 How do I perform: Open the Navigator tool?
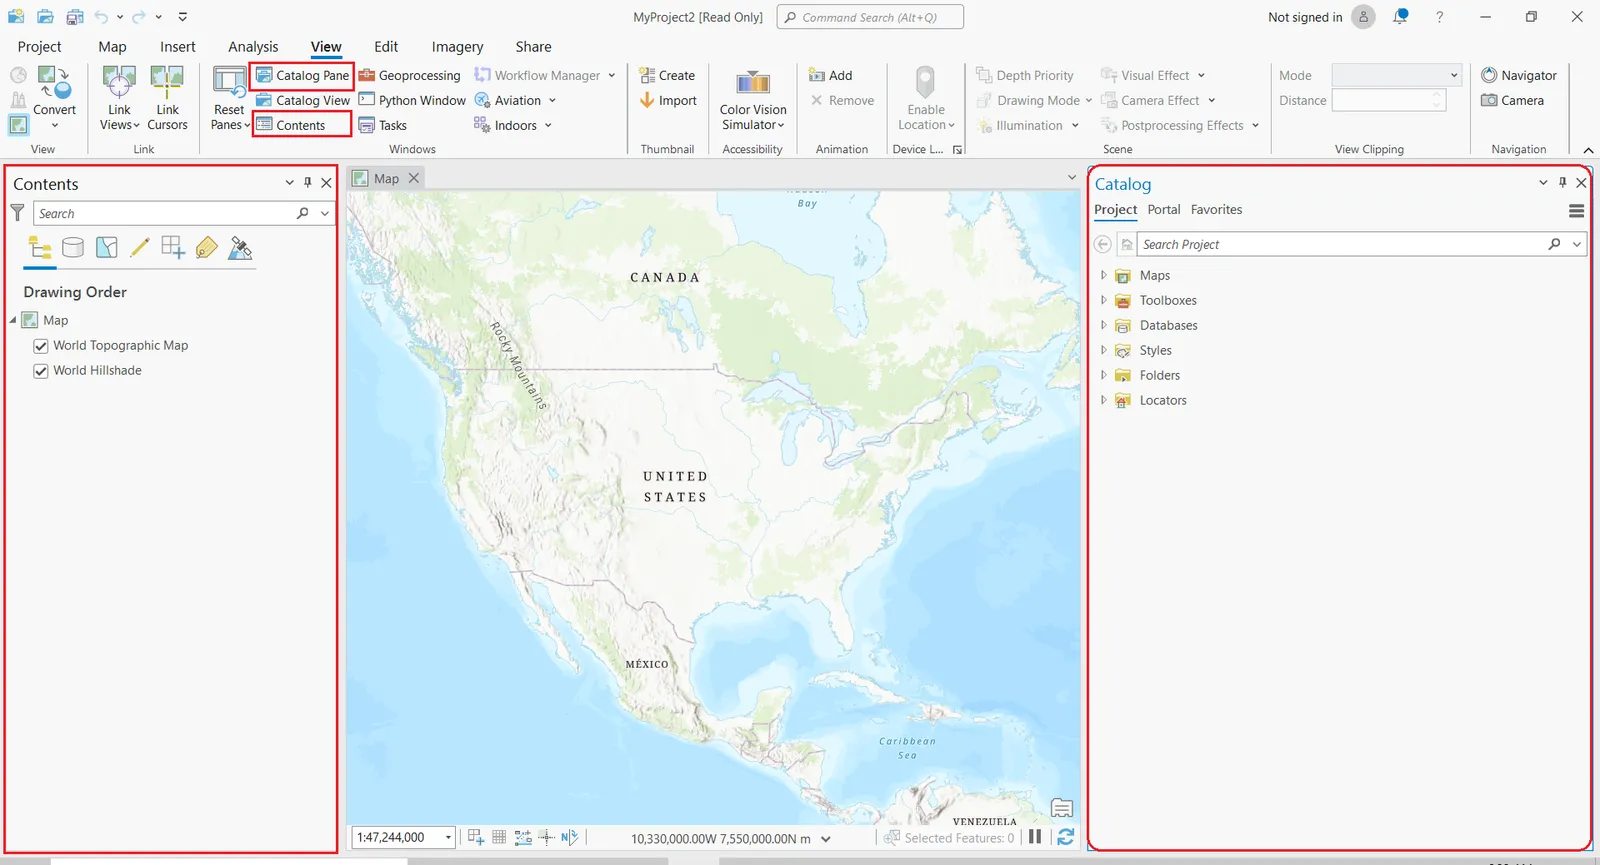tap(1518, 75)
